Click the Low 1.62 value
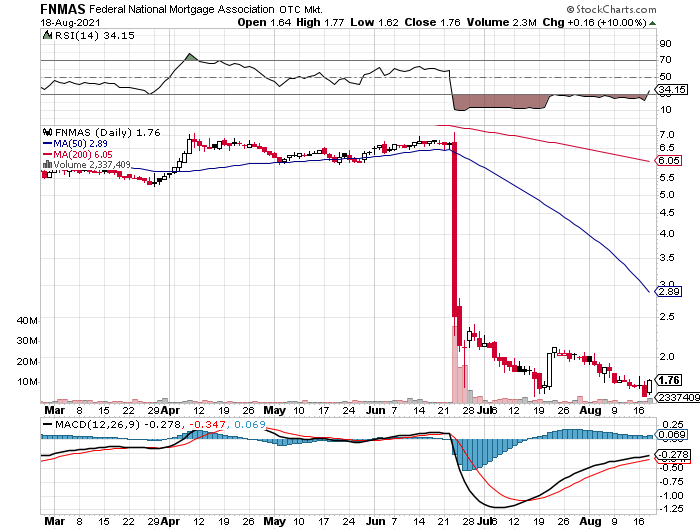Screen dimensions: 700x530 coord(374,22)
